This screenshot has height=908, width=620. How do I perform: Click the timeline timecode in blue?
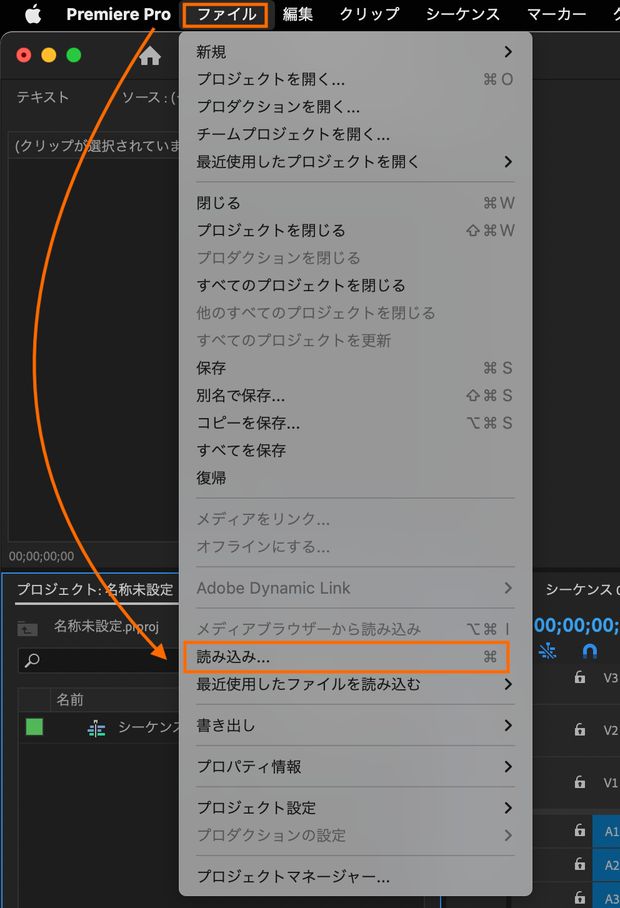(577, 625)
